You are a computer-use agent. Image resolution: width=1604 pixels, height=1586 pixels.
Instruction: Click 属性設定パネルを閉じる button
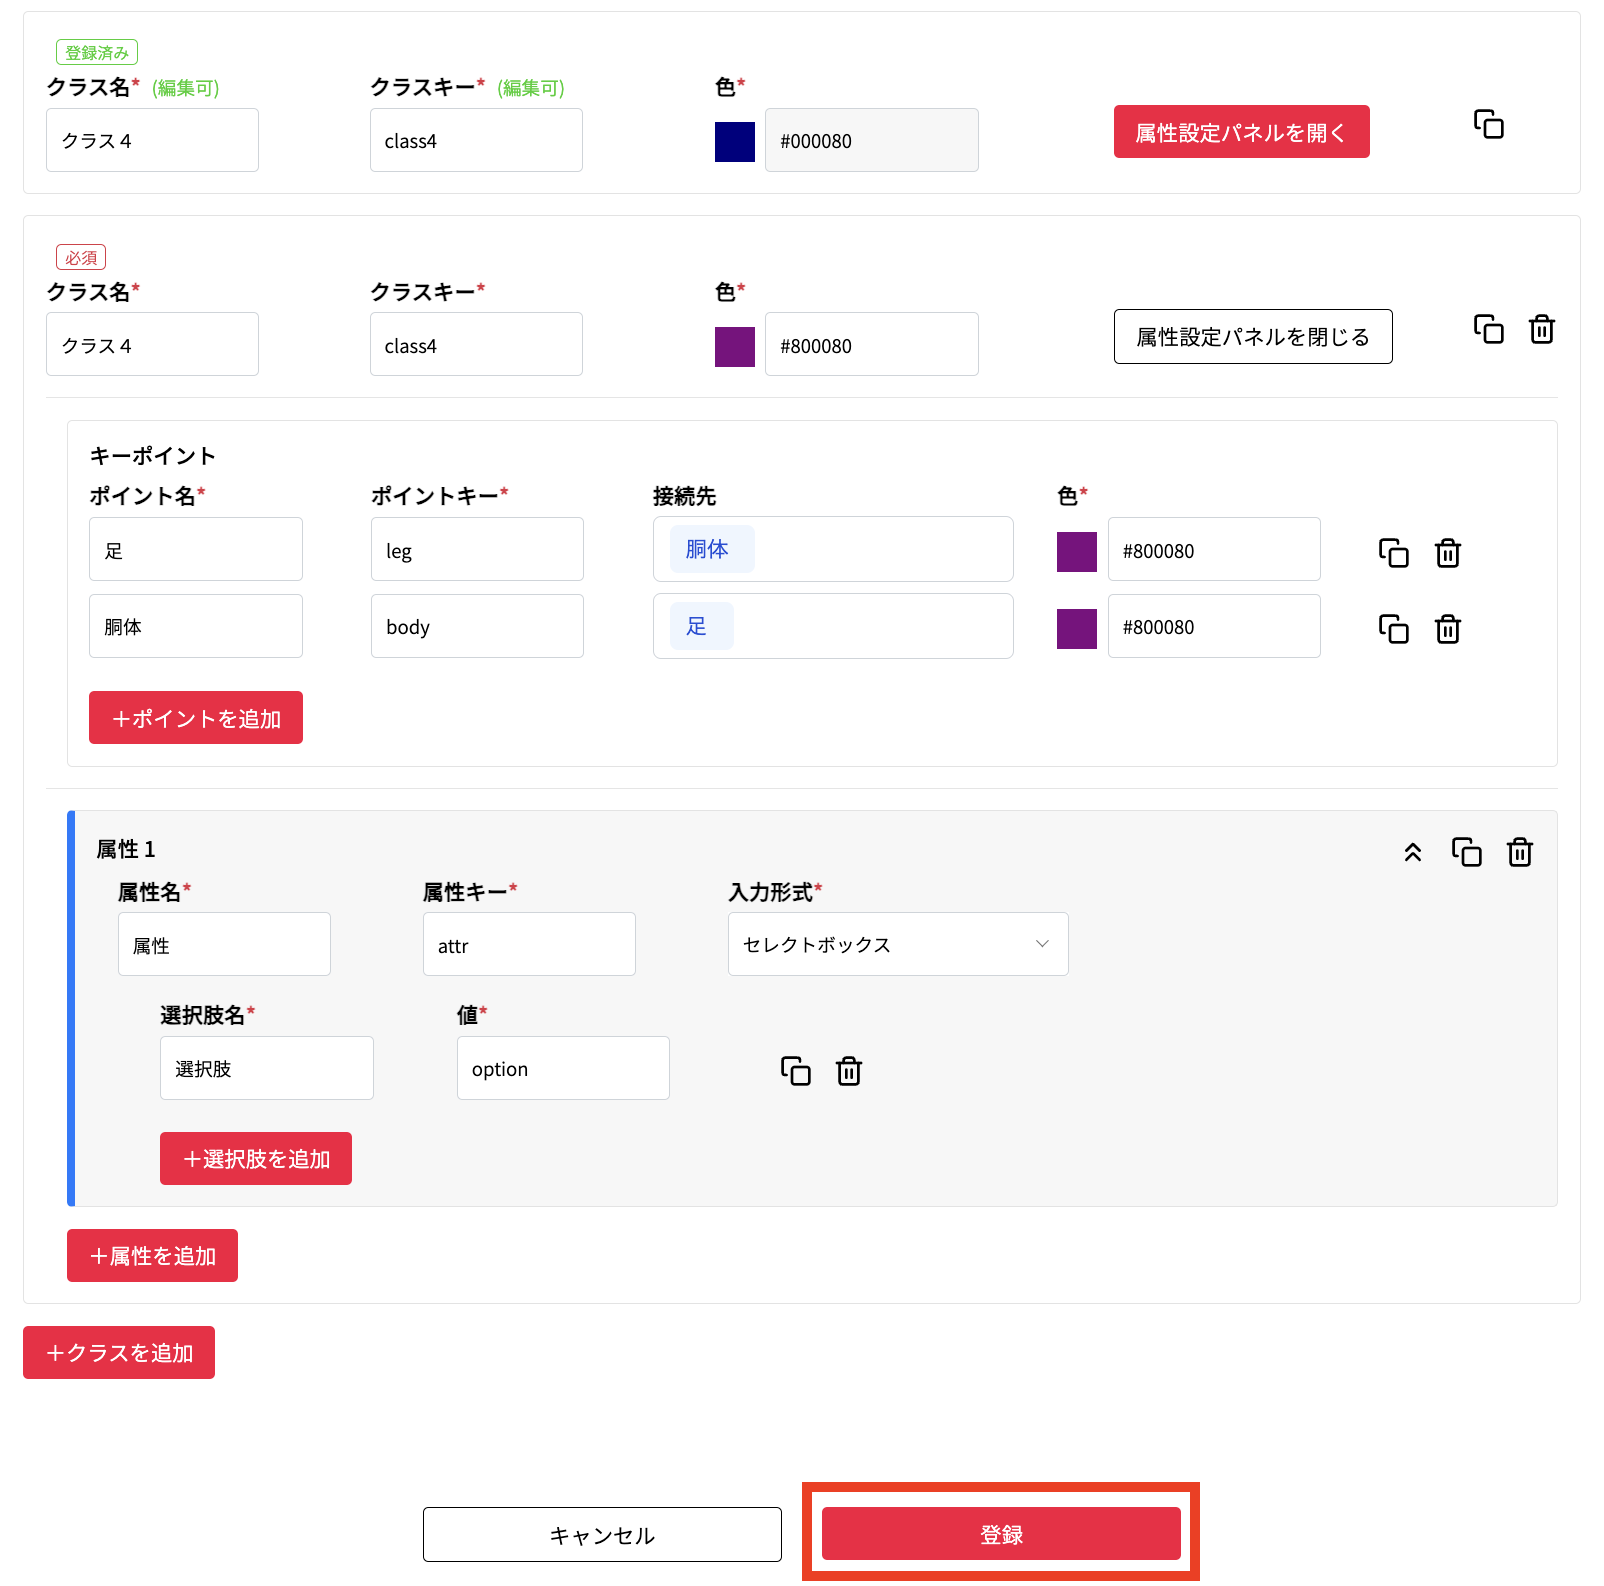(x=1253, y=337)
